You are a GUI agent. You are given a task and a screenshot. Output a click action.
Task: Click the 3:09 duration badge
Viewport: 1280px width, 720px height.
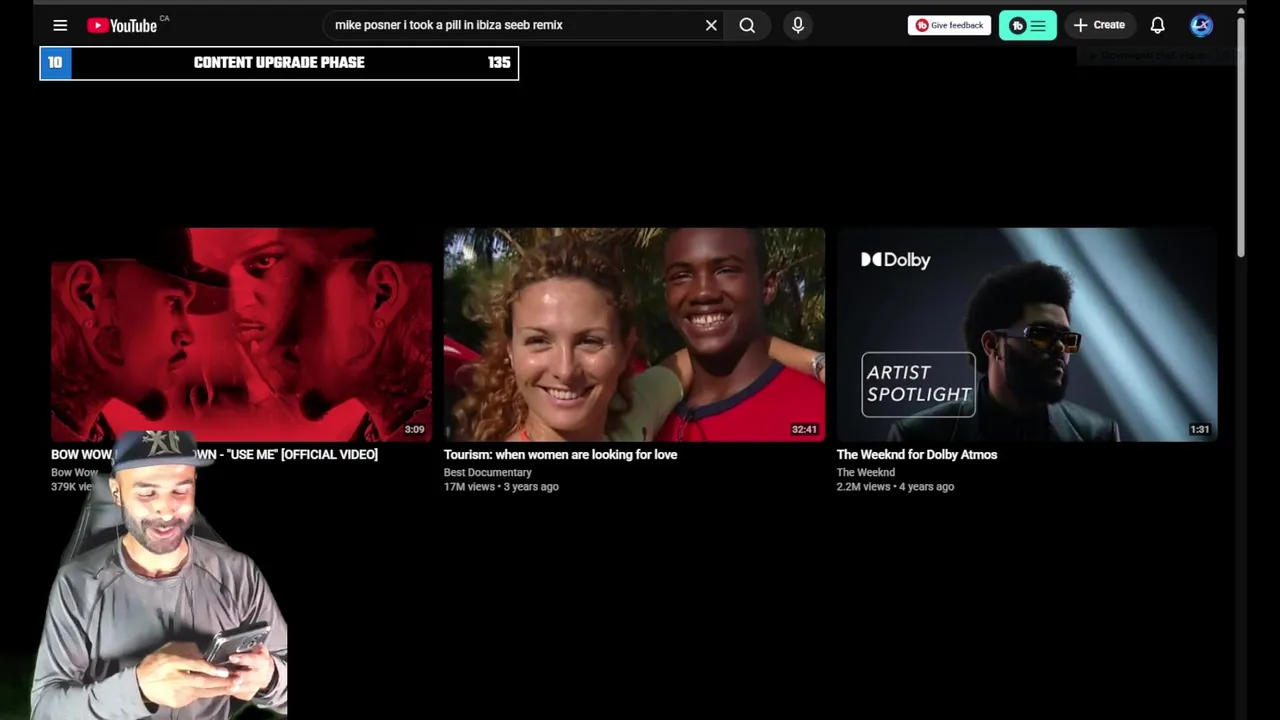414,429
